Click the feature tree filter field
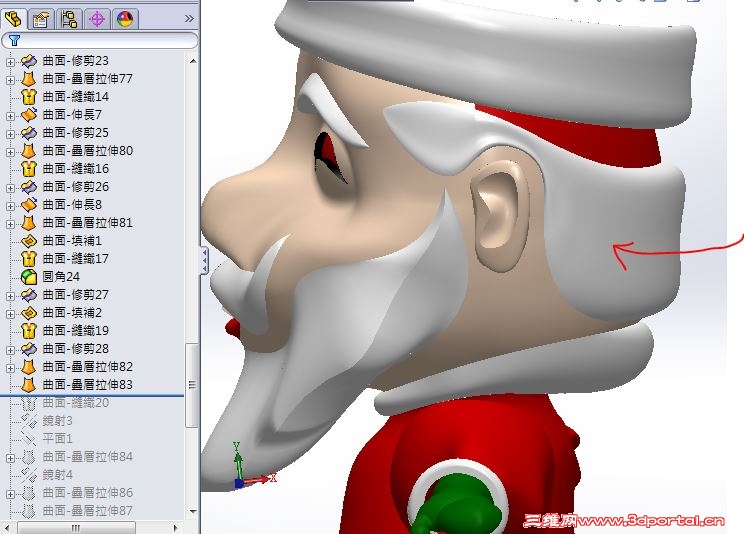744x534 pixels. point(100,40)
